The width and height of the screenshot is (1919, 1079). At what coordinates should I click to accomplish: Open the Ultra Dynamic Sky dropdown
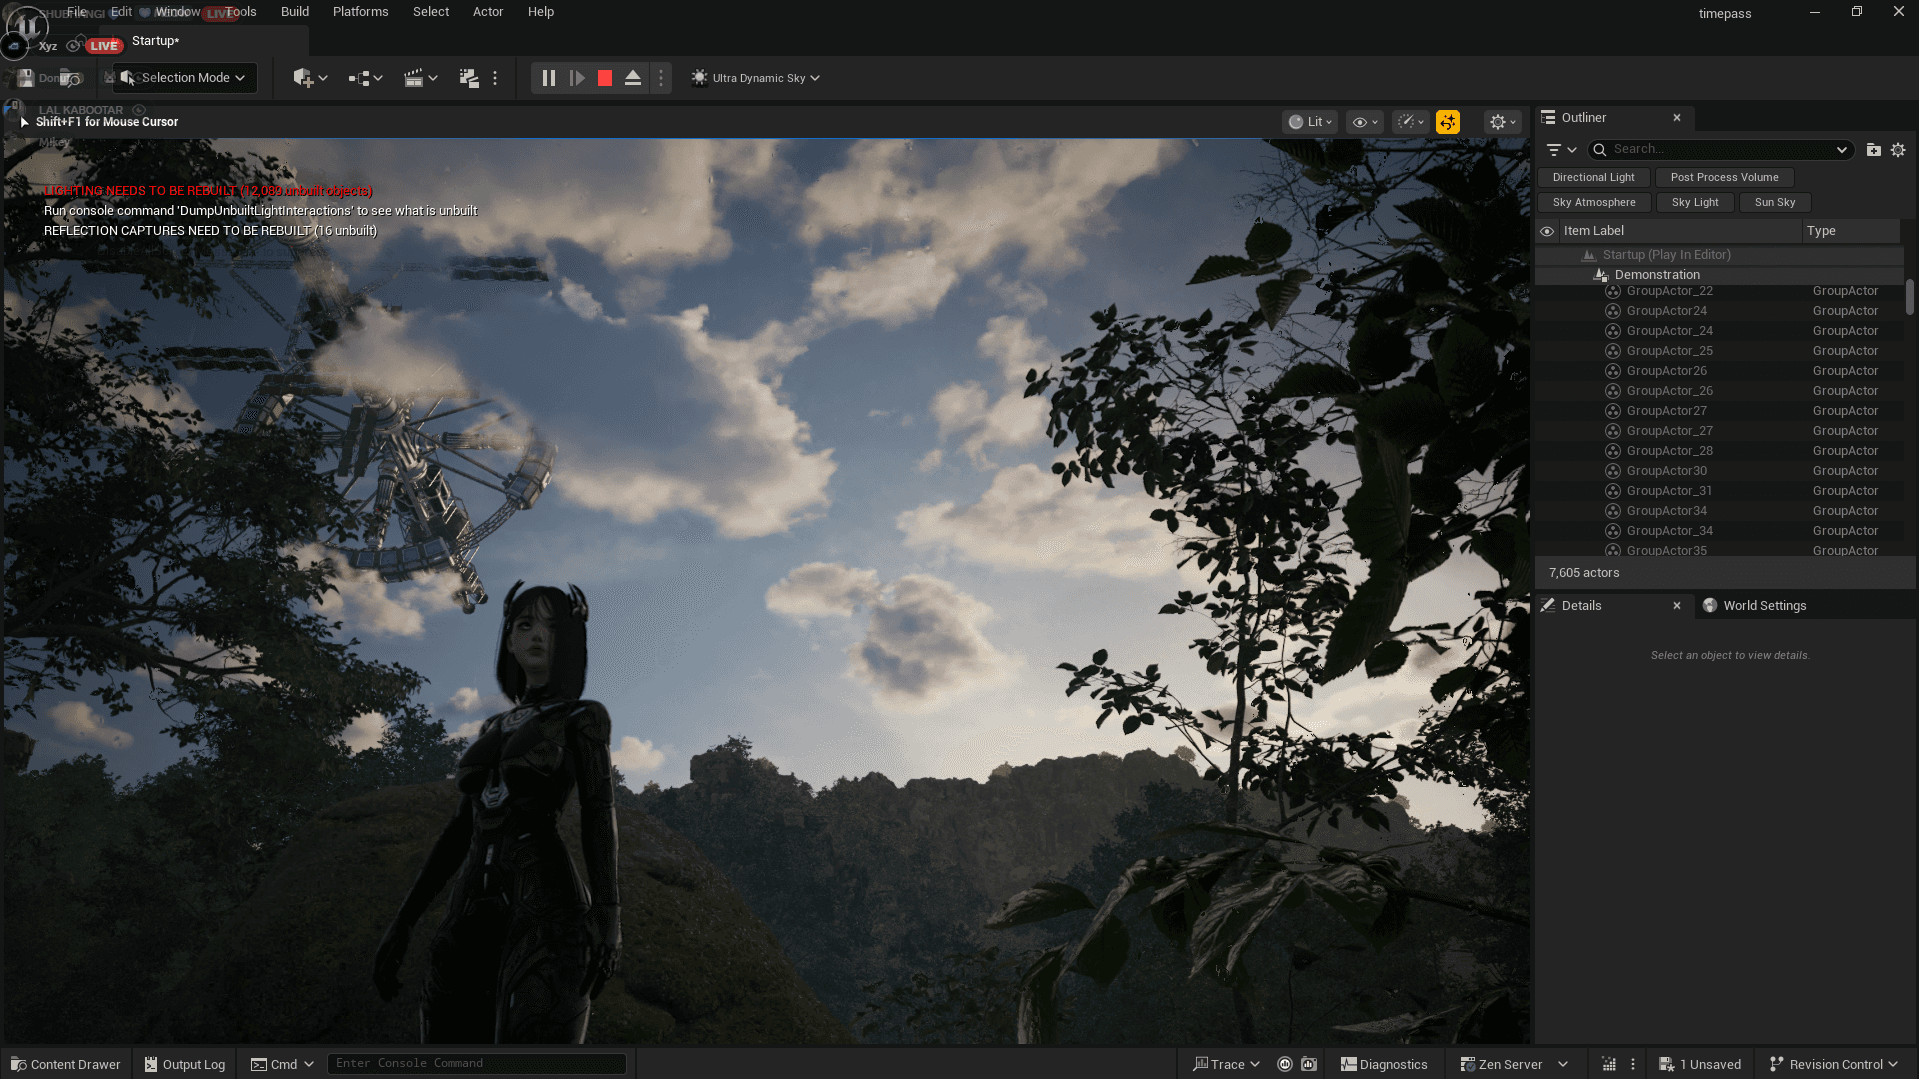[756, 78]
